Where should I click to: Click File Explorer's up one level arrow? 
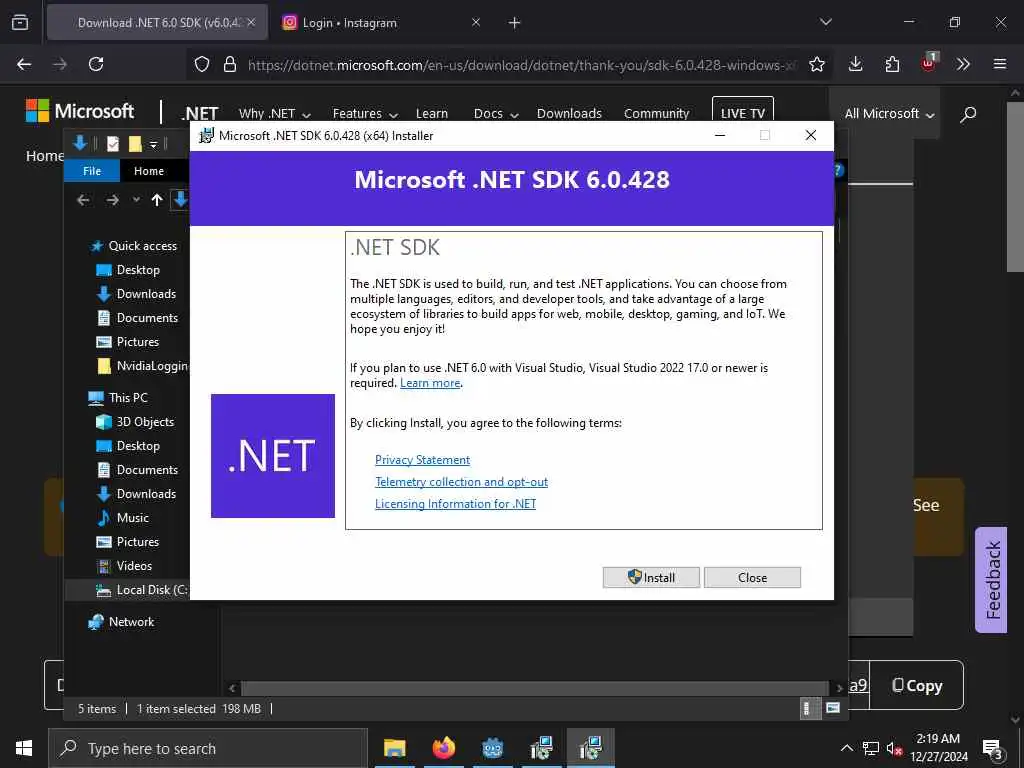coord(157,200)
